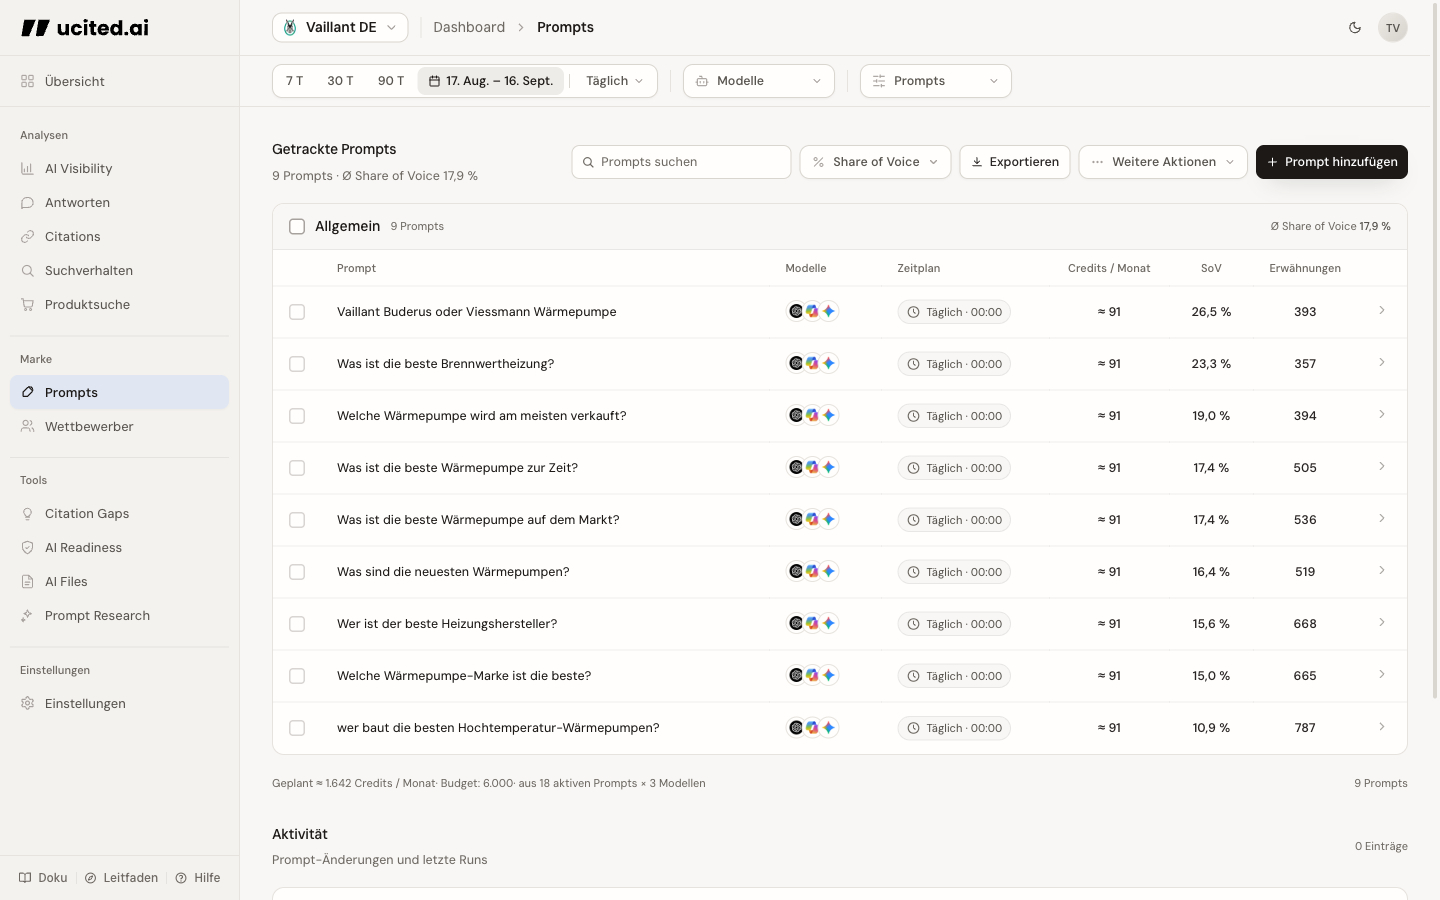Open the 17. Aug. – 16. Sept. date picker
Image resolution: width=1440 pixels, height=900 pixels.
click(491, 81)
